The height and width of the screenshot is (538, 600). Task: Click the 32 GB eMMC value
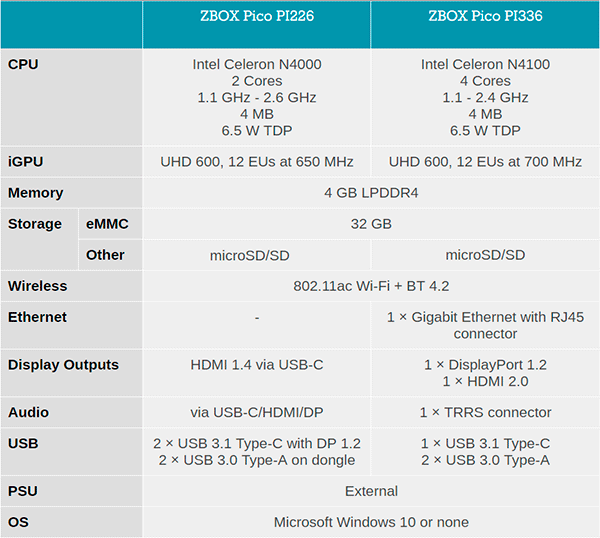(371, 224)
